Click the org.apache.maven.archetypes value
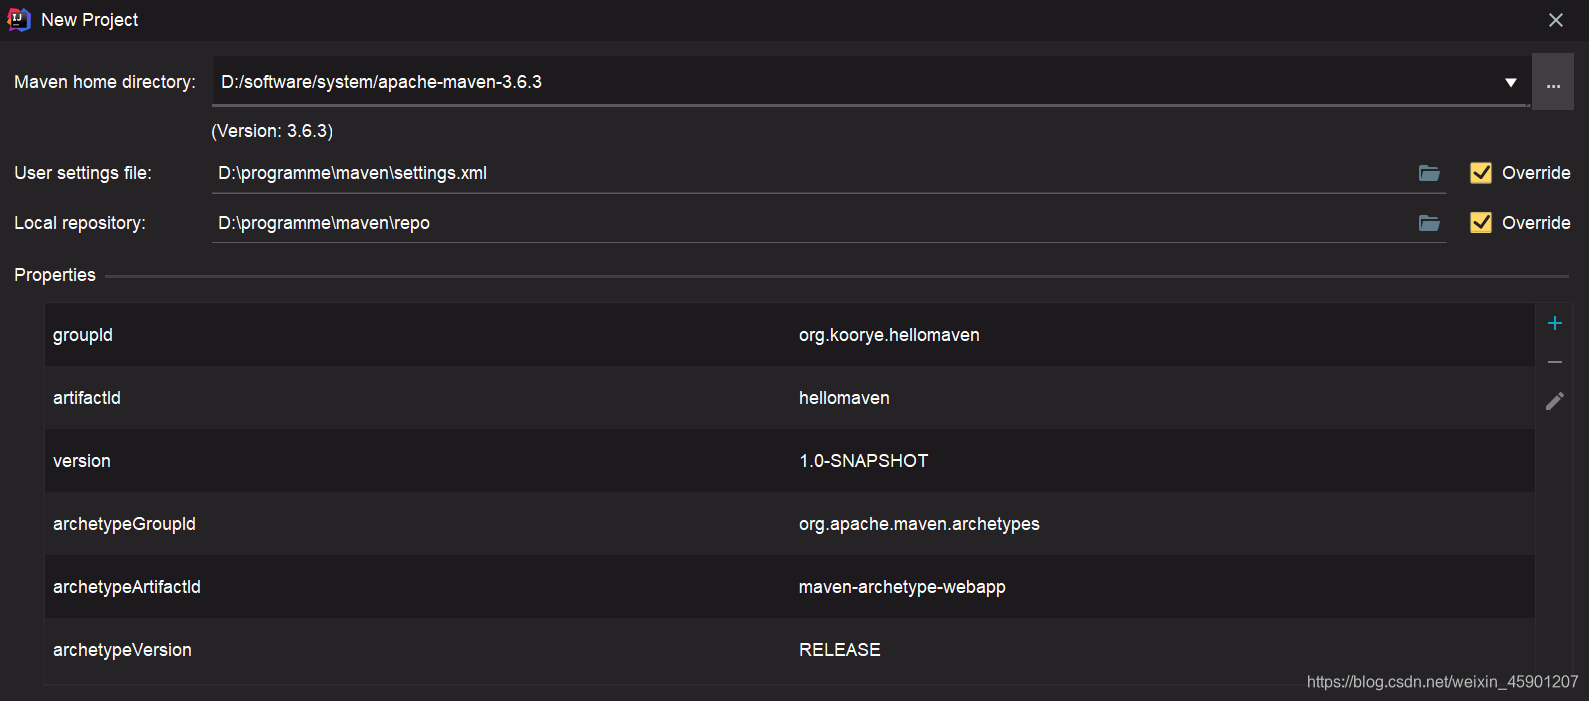The image size is (1589, 701). 919,524
